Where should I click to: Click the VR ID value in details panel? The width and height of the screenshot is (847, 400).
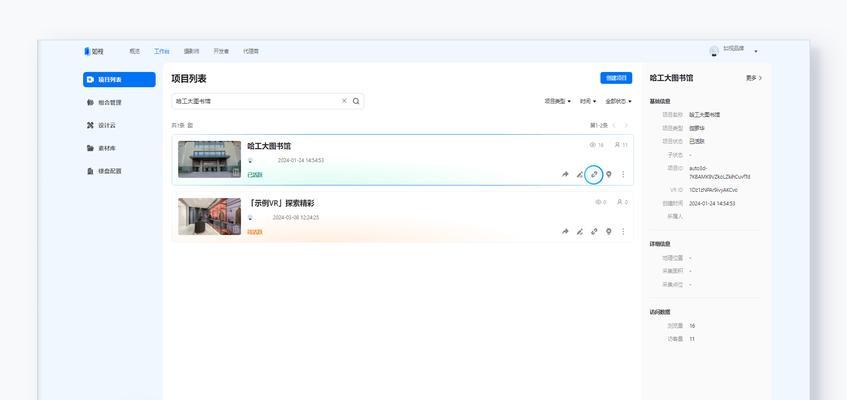tap(713, 190)
